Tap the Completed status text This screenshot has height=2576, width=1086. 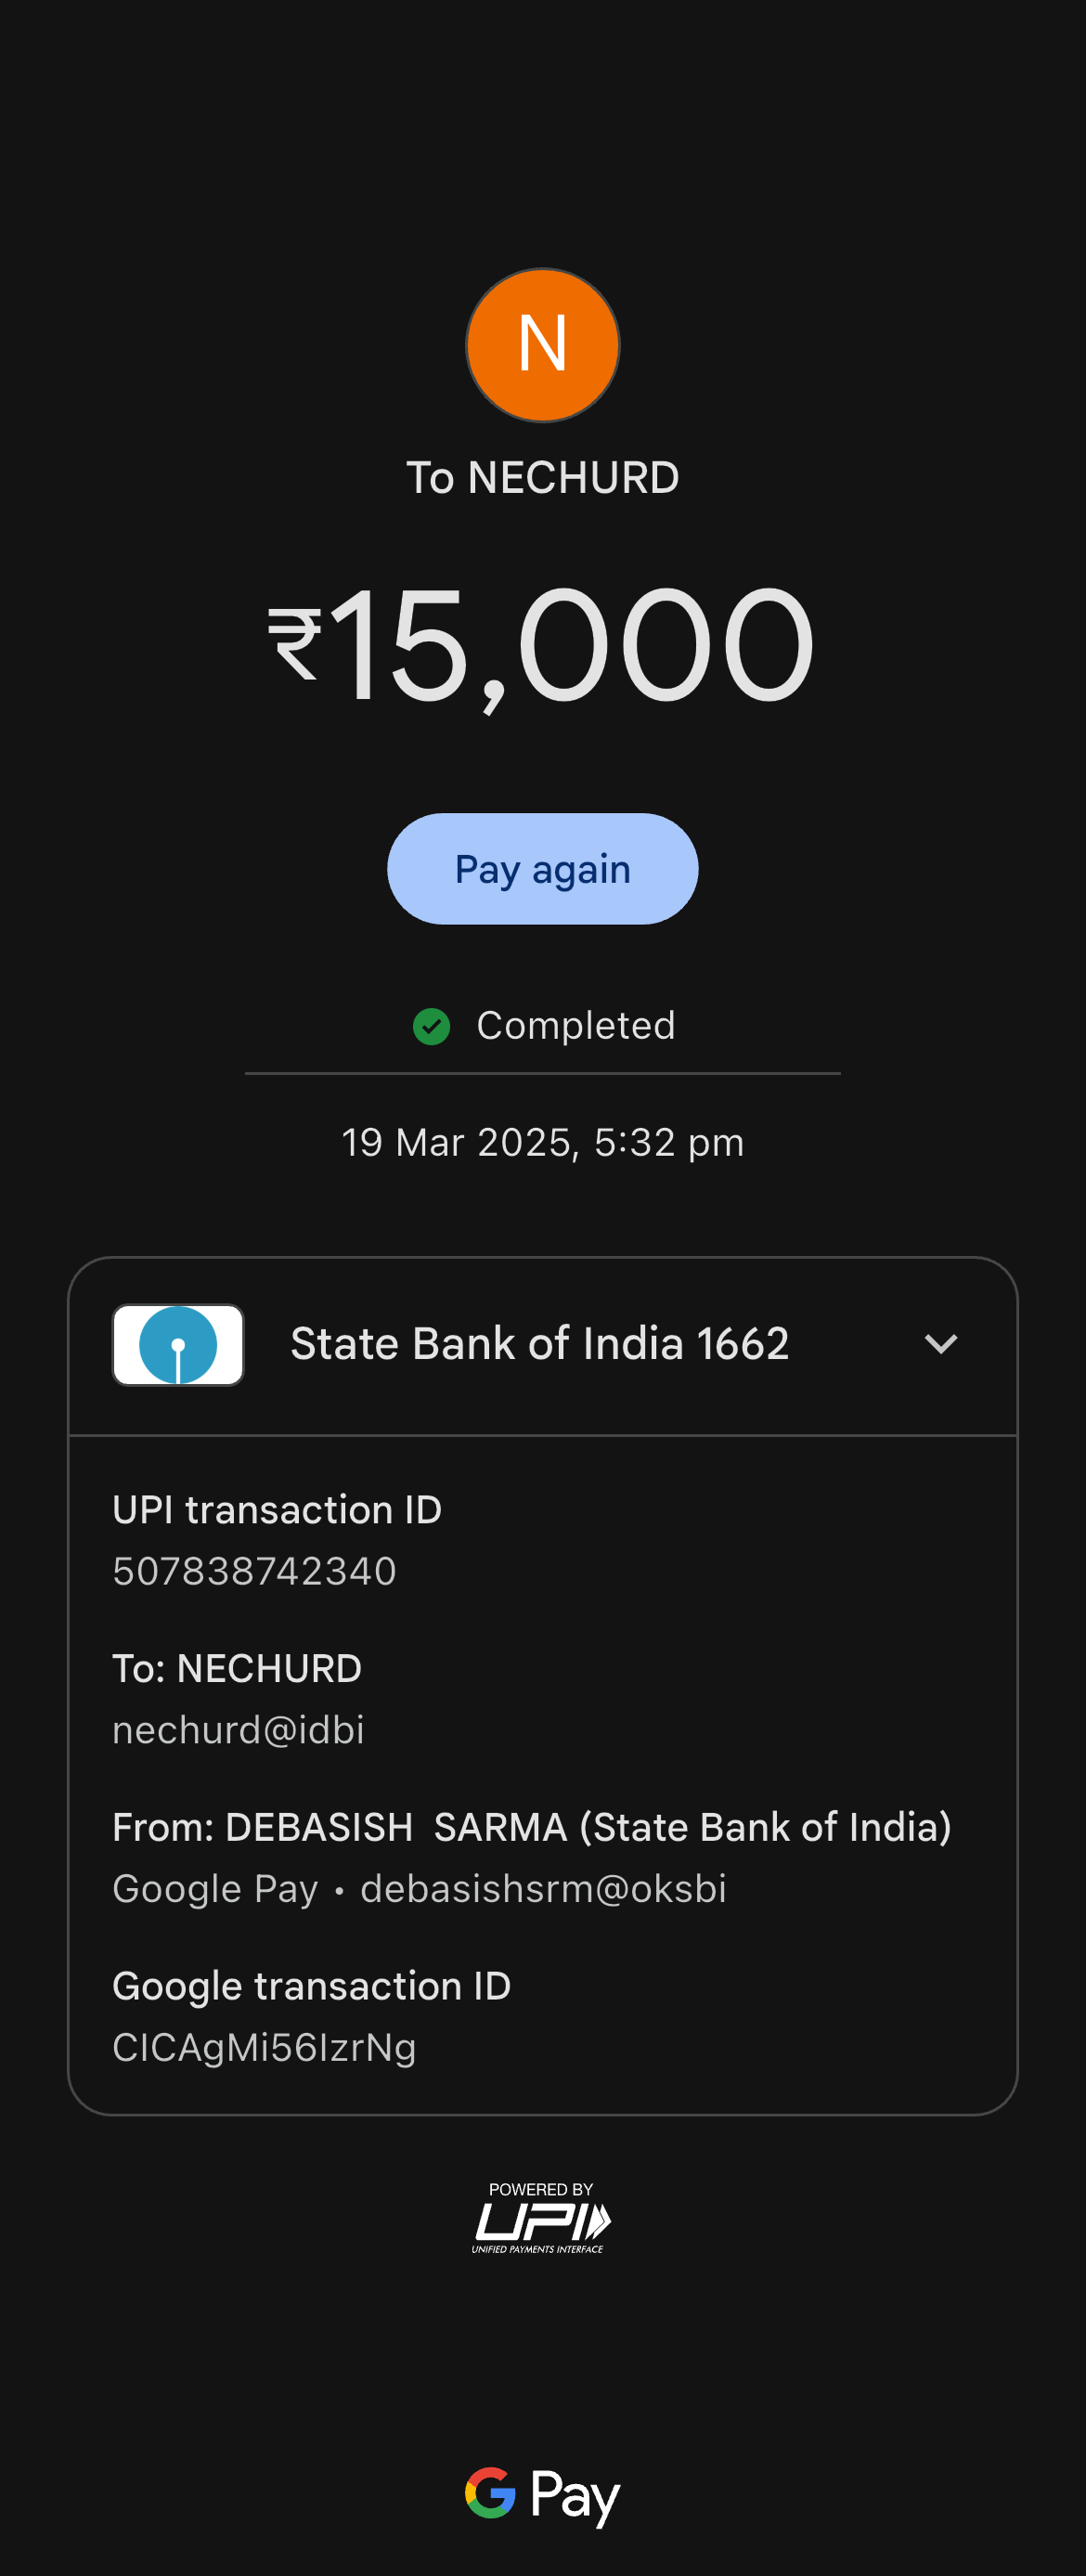pyautogui.click(x=575, y=1026)
